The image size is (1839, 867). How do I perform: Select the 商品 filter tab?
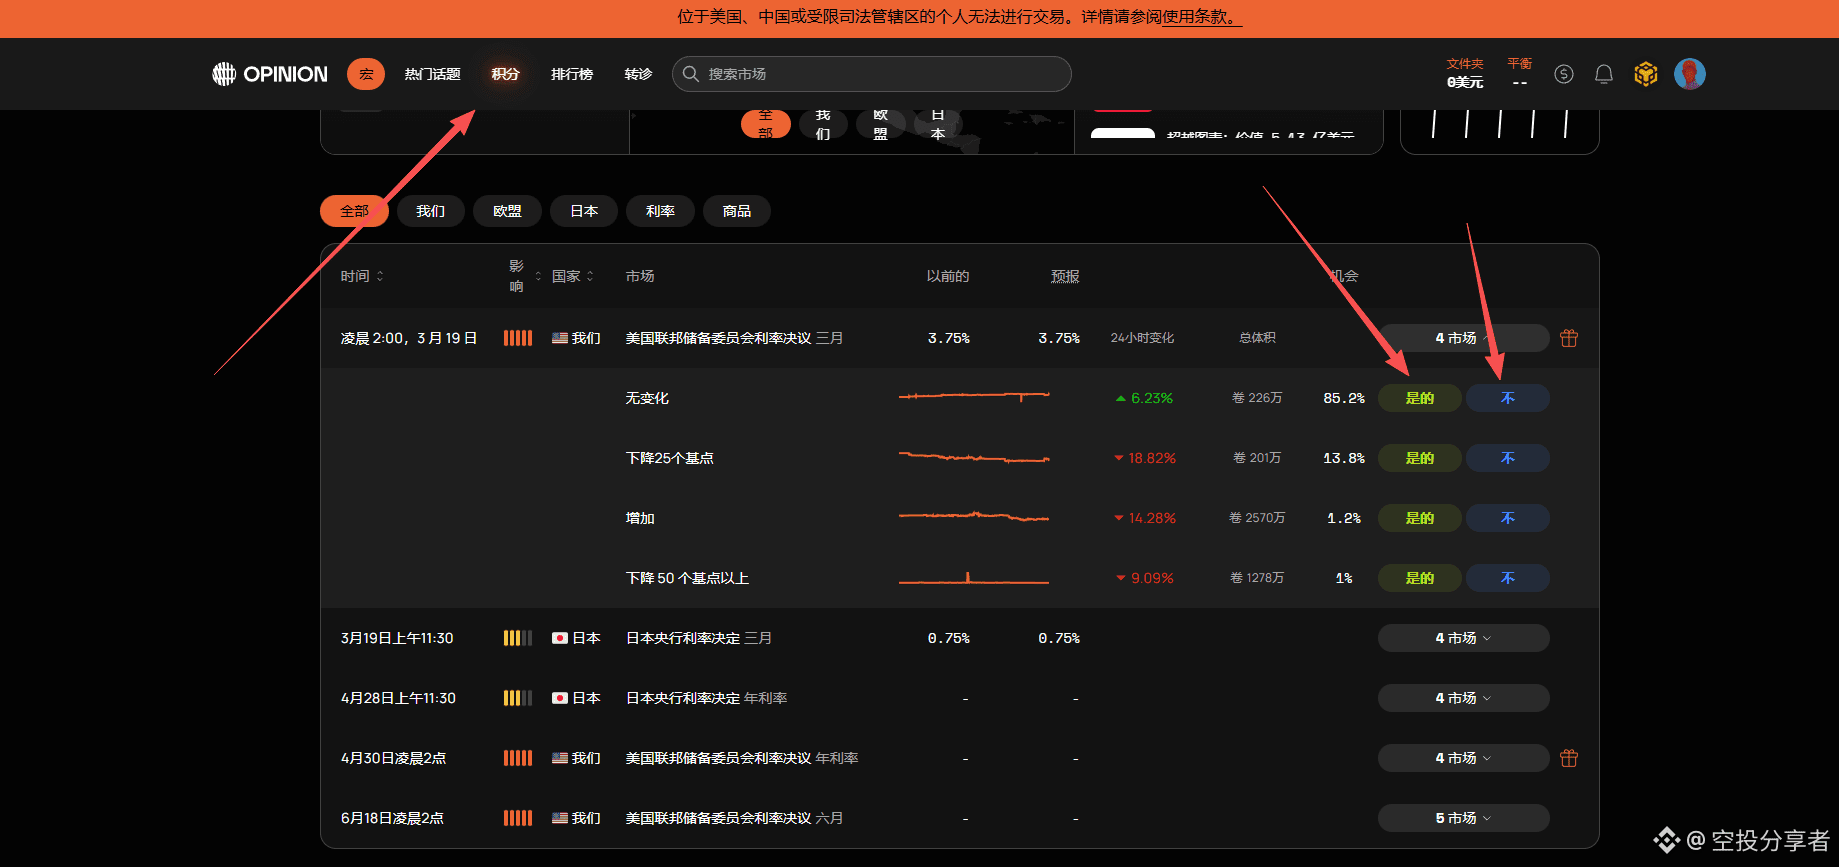point(737,211)
